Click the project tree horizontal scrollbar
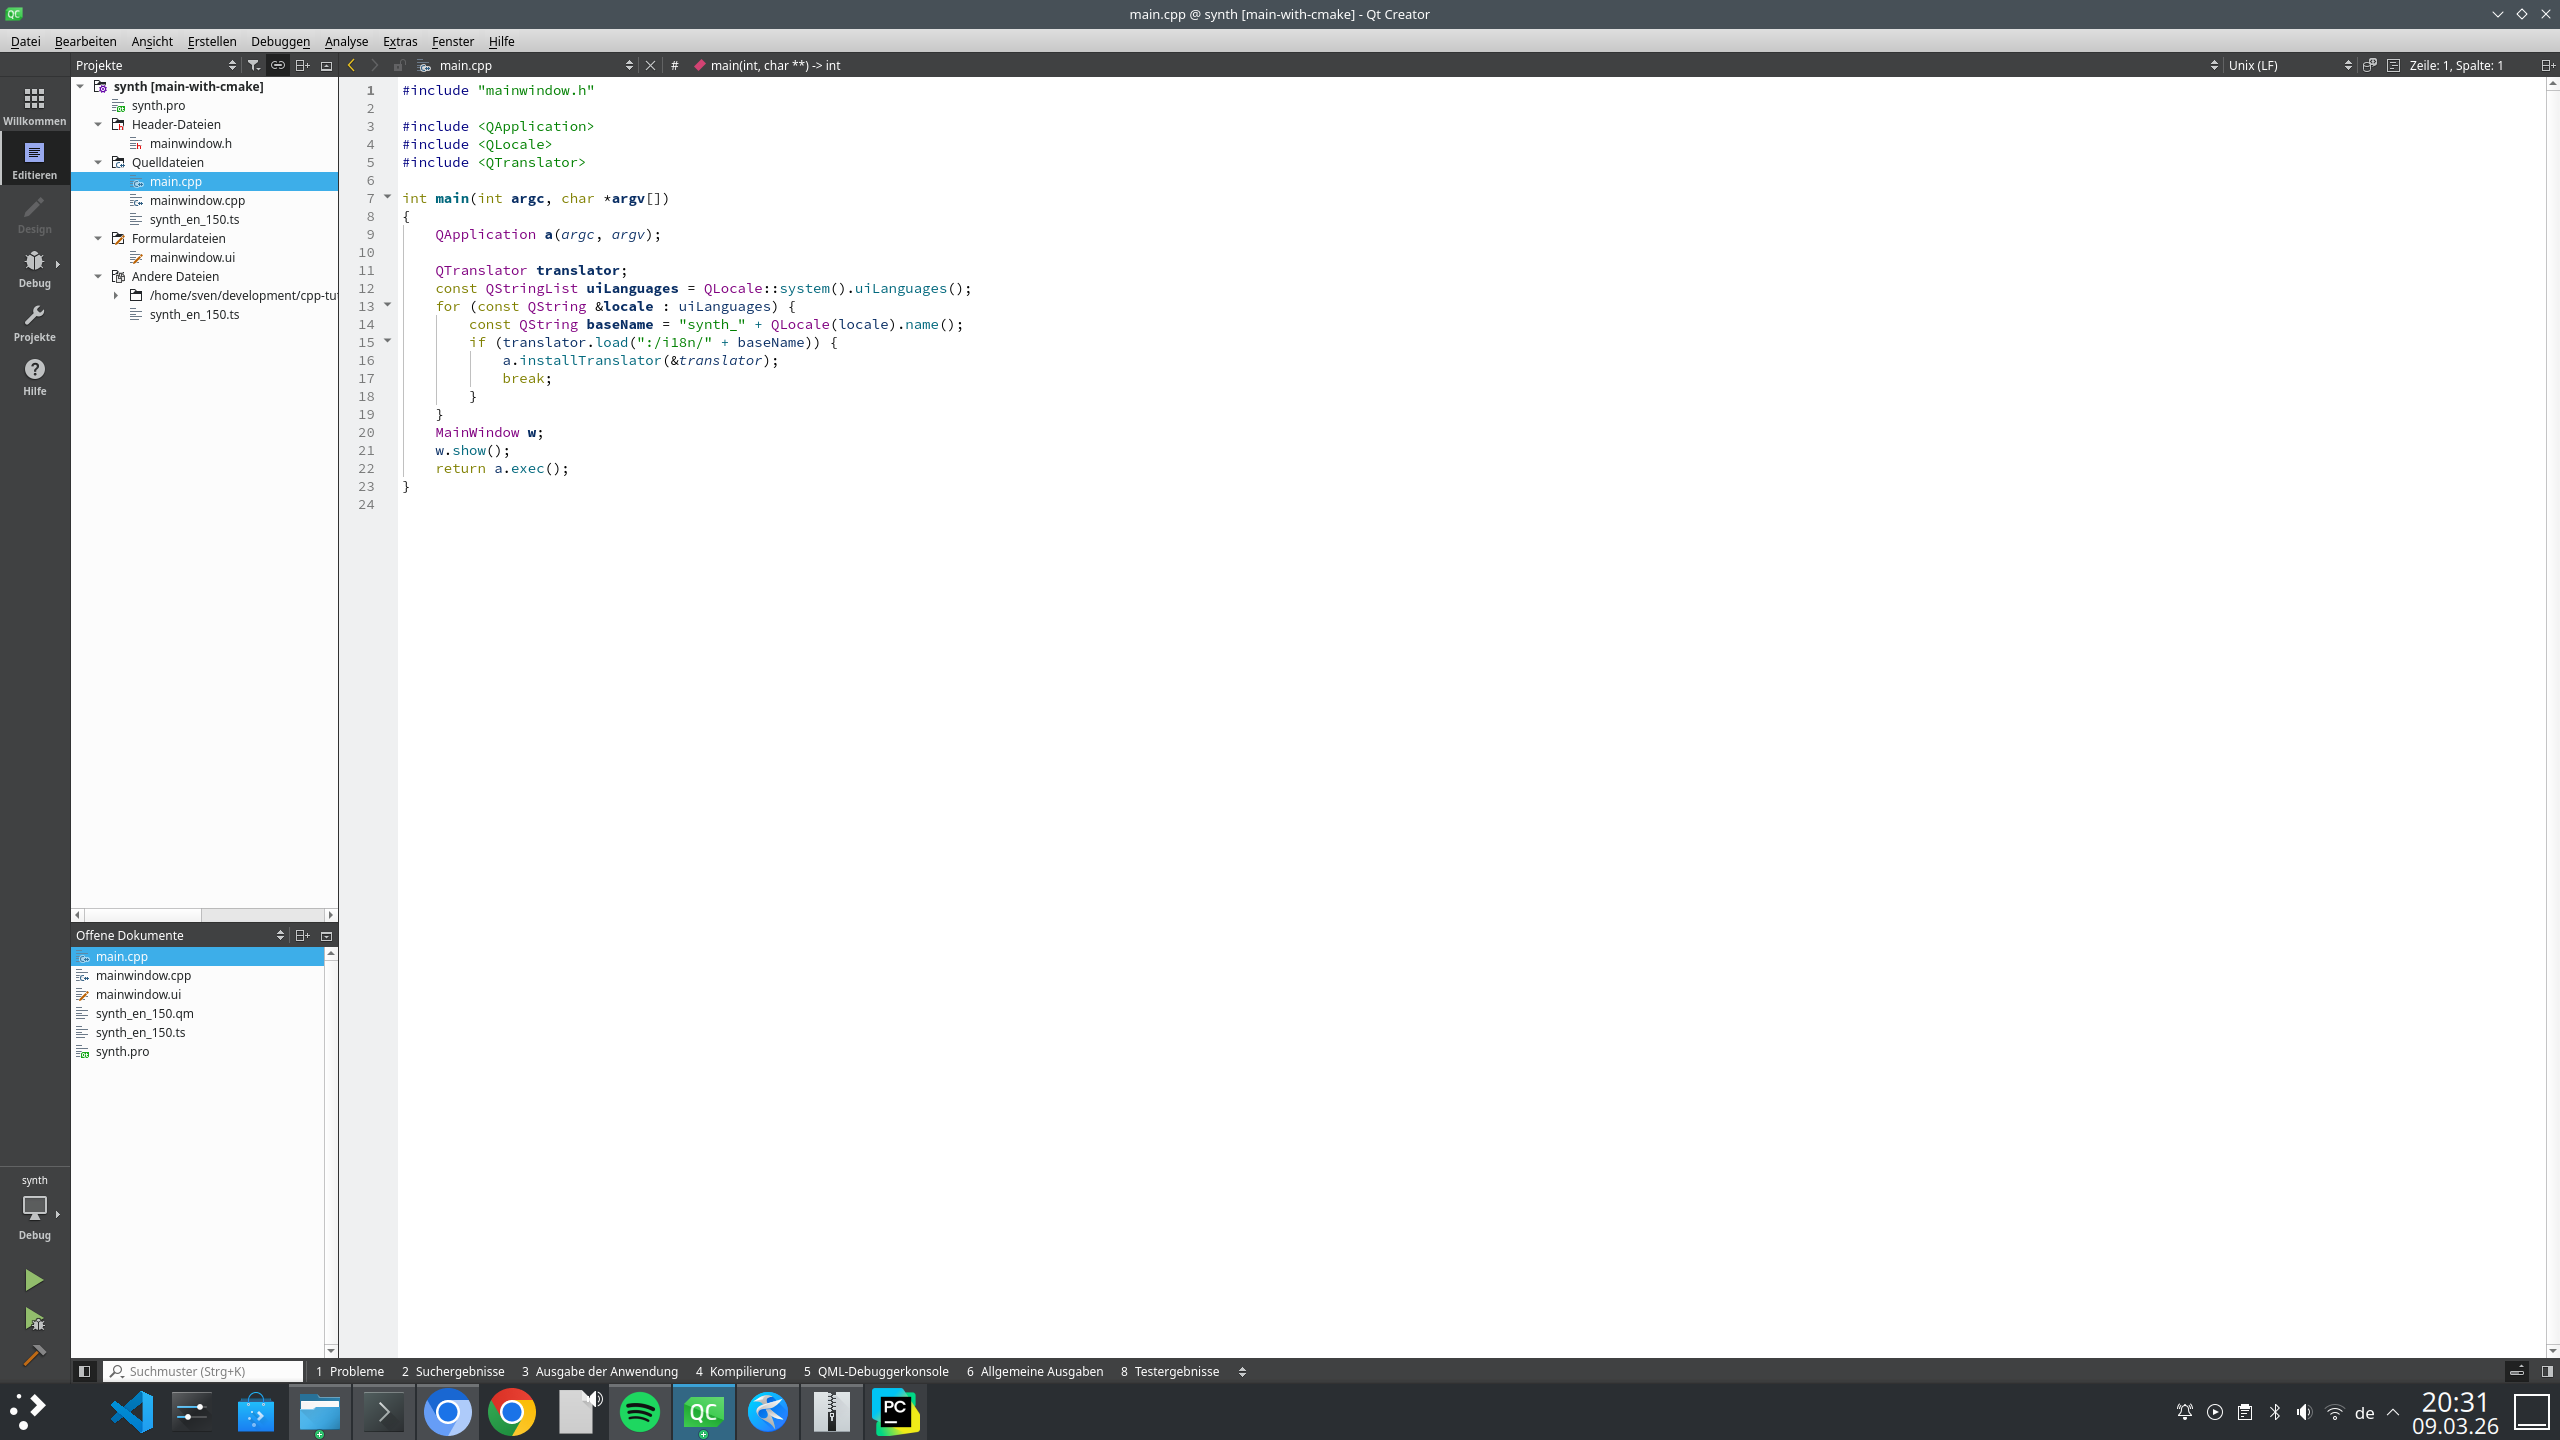The height and width of the screenshot is (1440, 2560). pos(143,915)
